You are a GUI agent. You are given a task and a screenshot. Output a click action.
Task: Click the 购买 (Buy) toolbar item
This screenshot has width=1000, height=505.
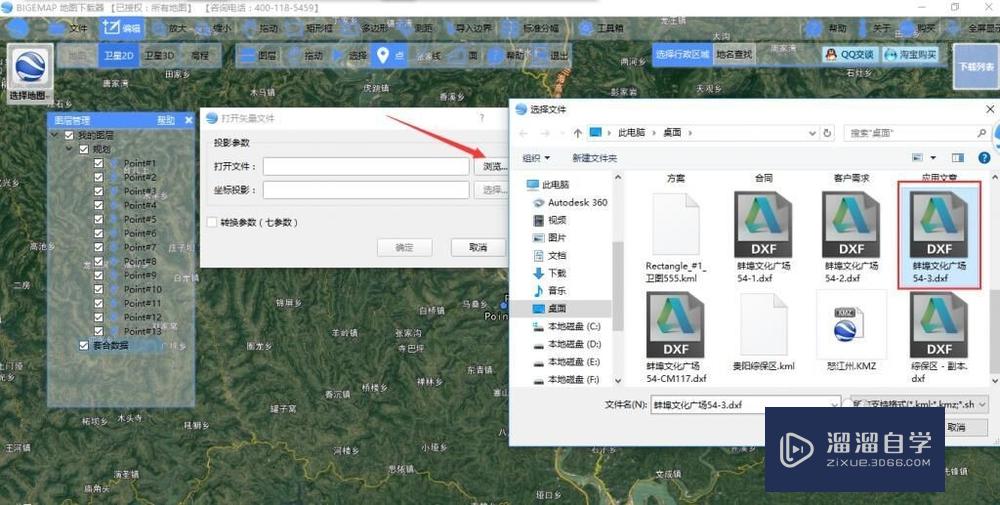click(x=917, y=29)
